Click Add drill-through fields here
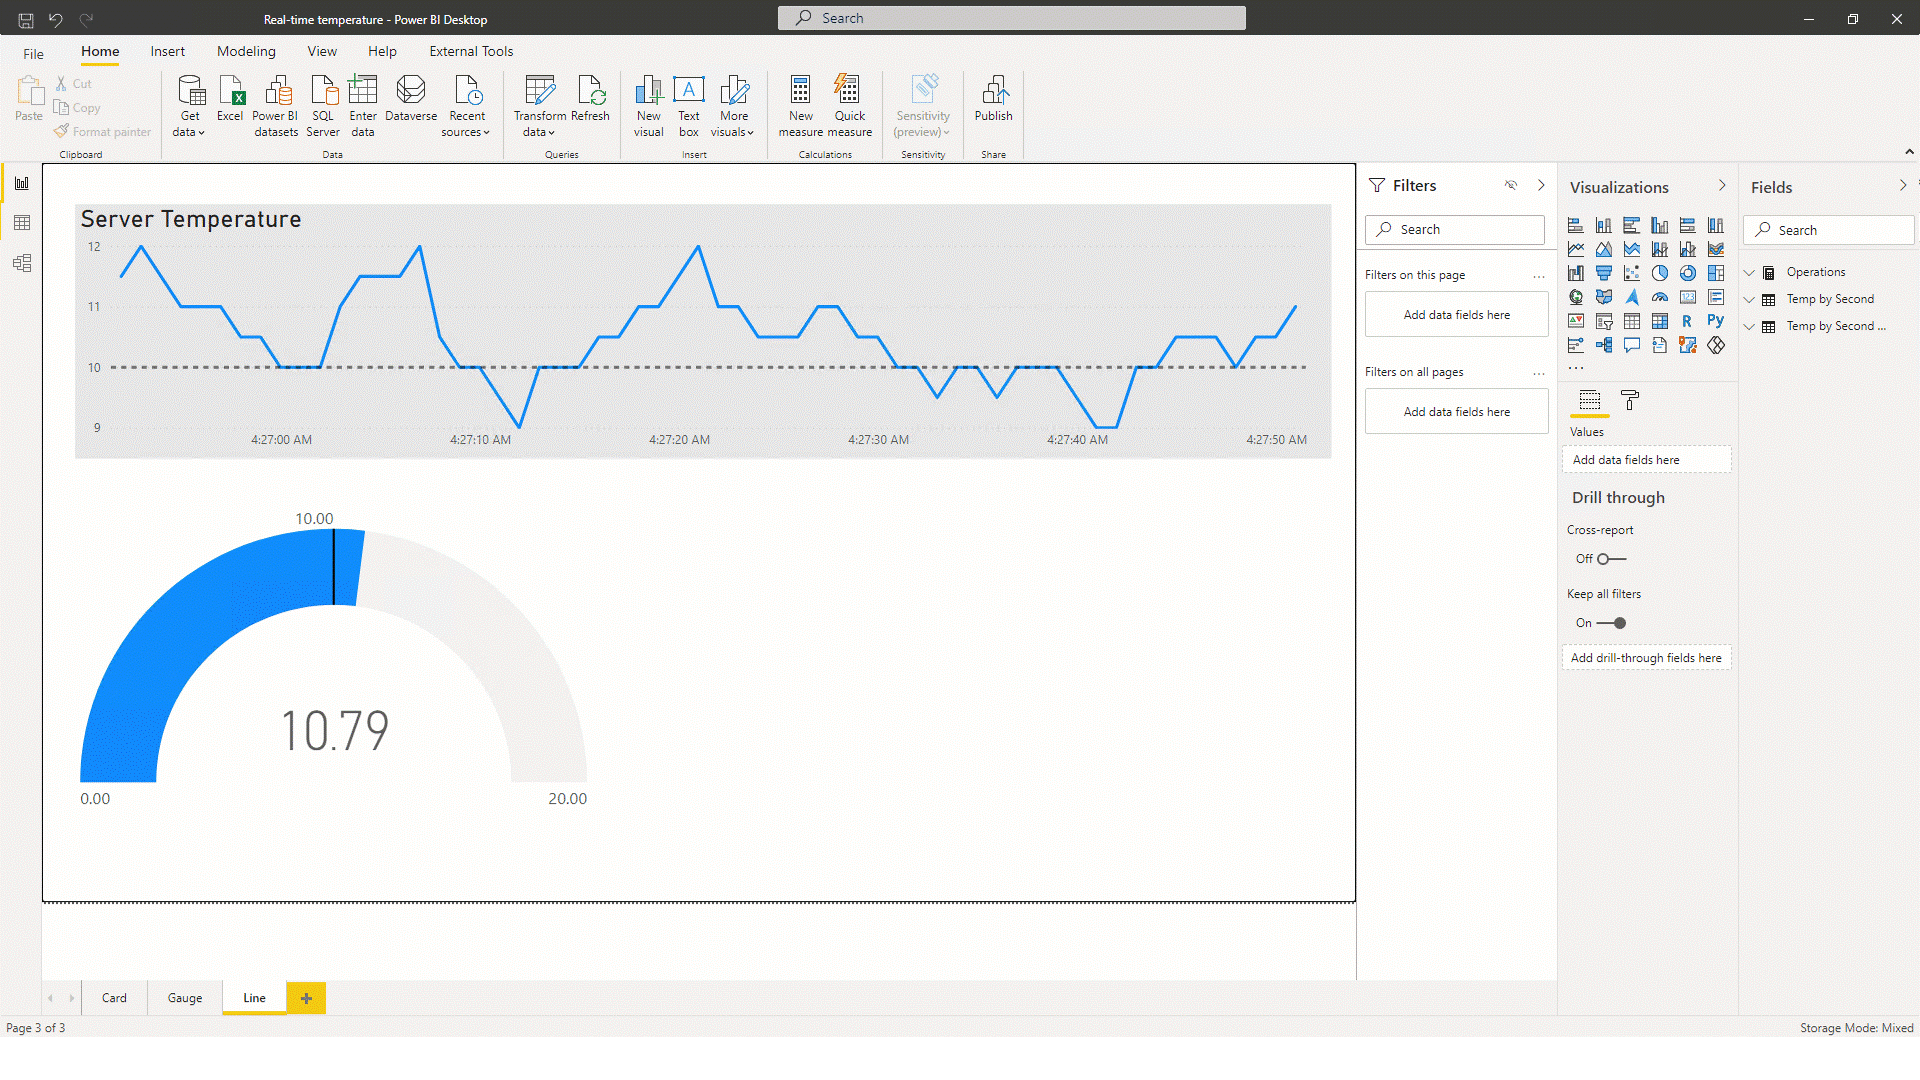The height and width of the screenshot is (1080, 1920). click(1647, 657)
